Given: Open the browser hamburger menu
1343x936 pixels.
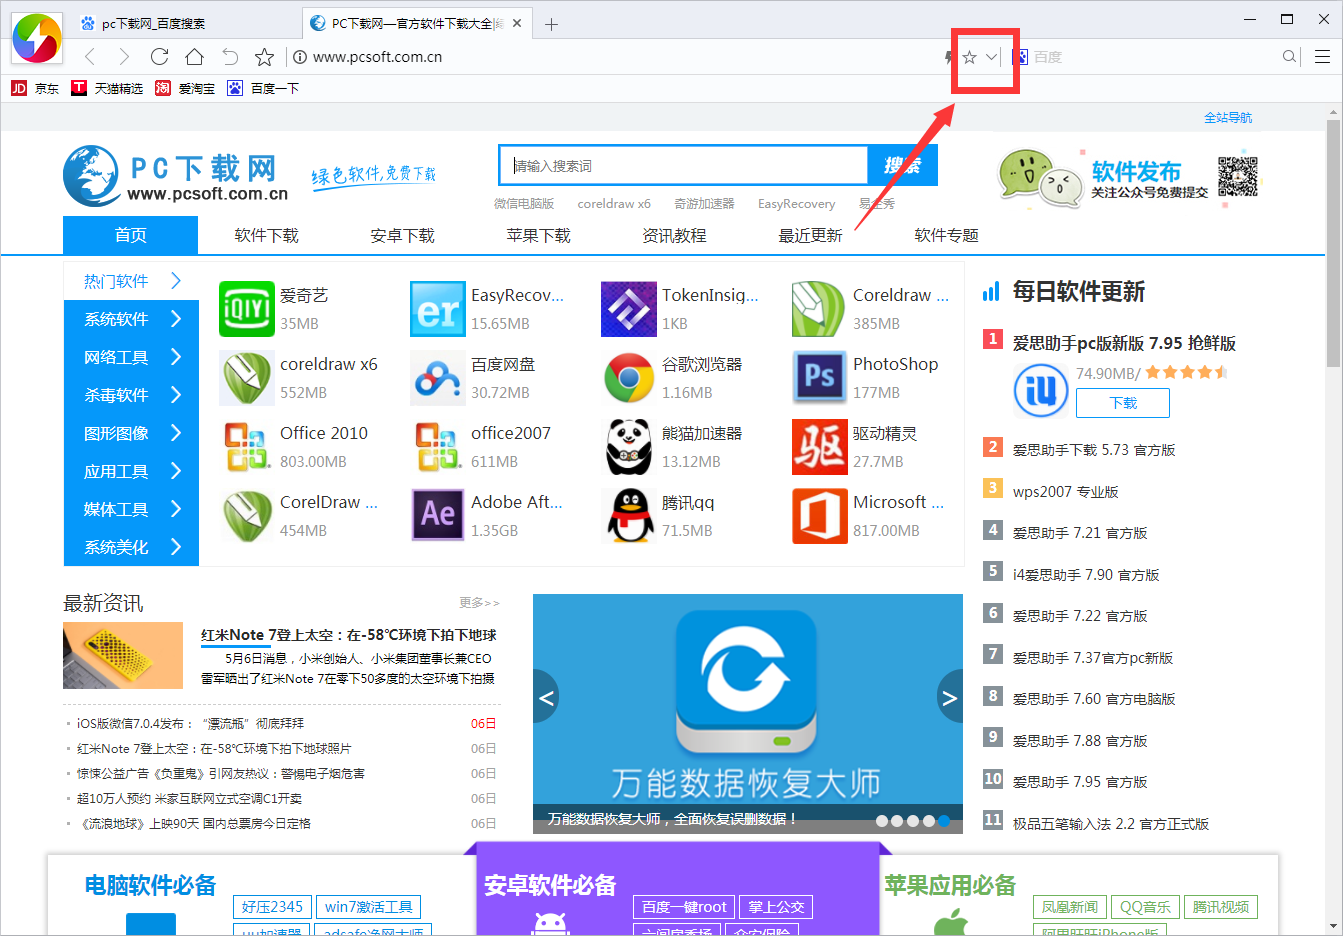Looking at the screenshot, I should 1322,57.
